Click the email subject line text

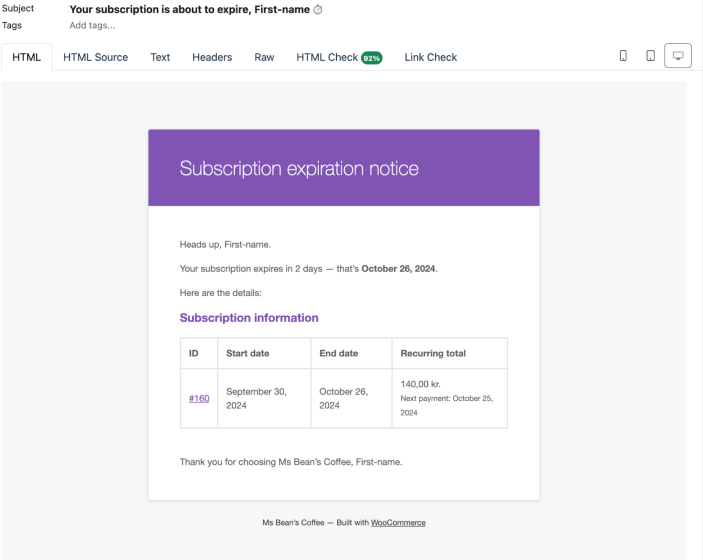click(x=189, y=9)
